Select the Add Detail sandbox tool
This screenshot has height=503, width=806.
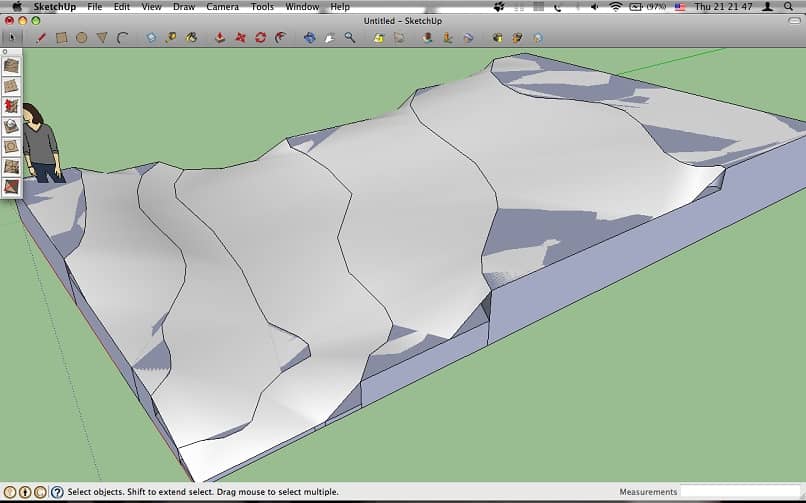click(x=11, y=166)
